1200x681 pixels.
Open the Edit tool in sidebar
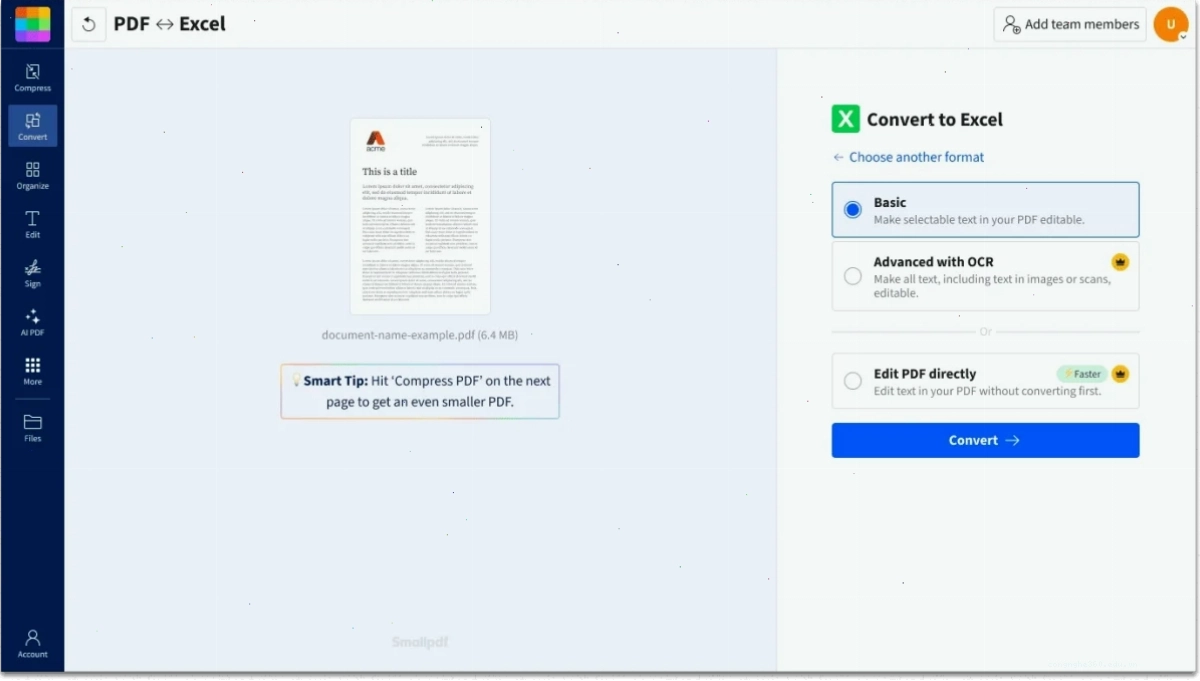33,224
